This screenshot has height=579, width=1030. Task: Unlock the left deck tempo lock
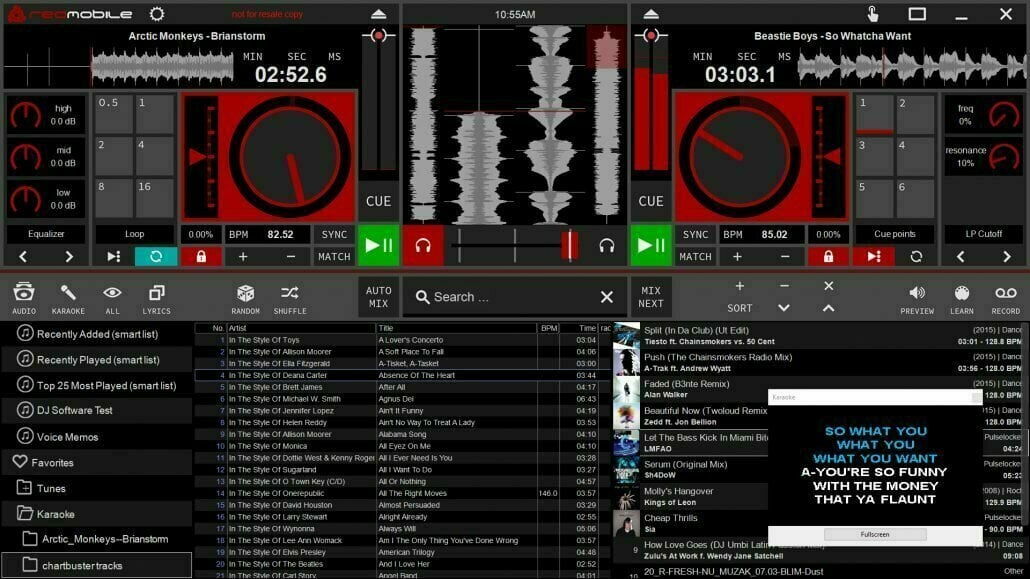203,255
